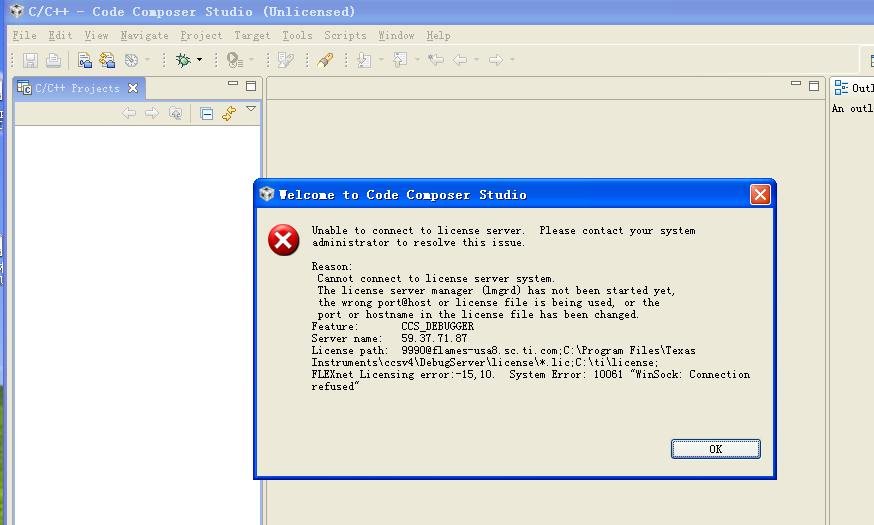Click the main window title bar cube icon

point(17,11)
